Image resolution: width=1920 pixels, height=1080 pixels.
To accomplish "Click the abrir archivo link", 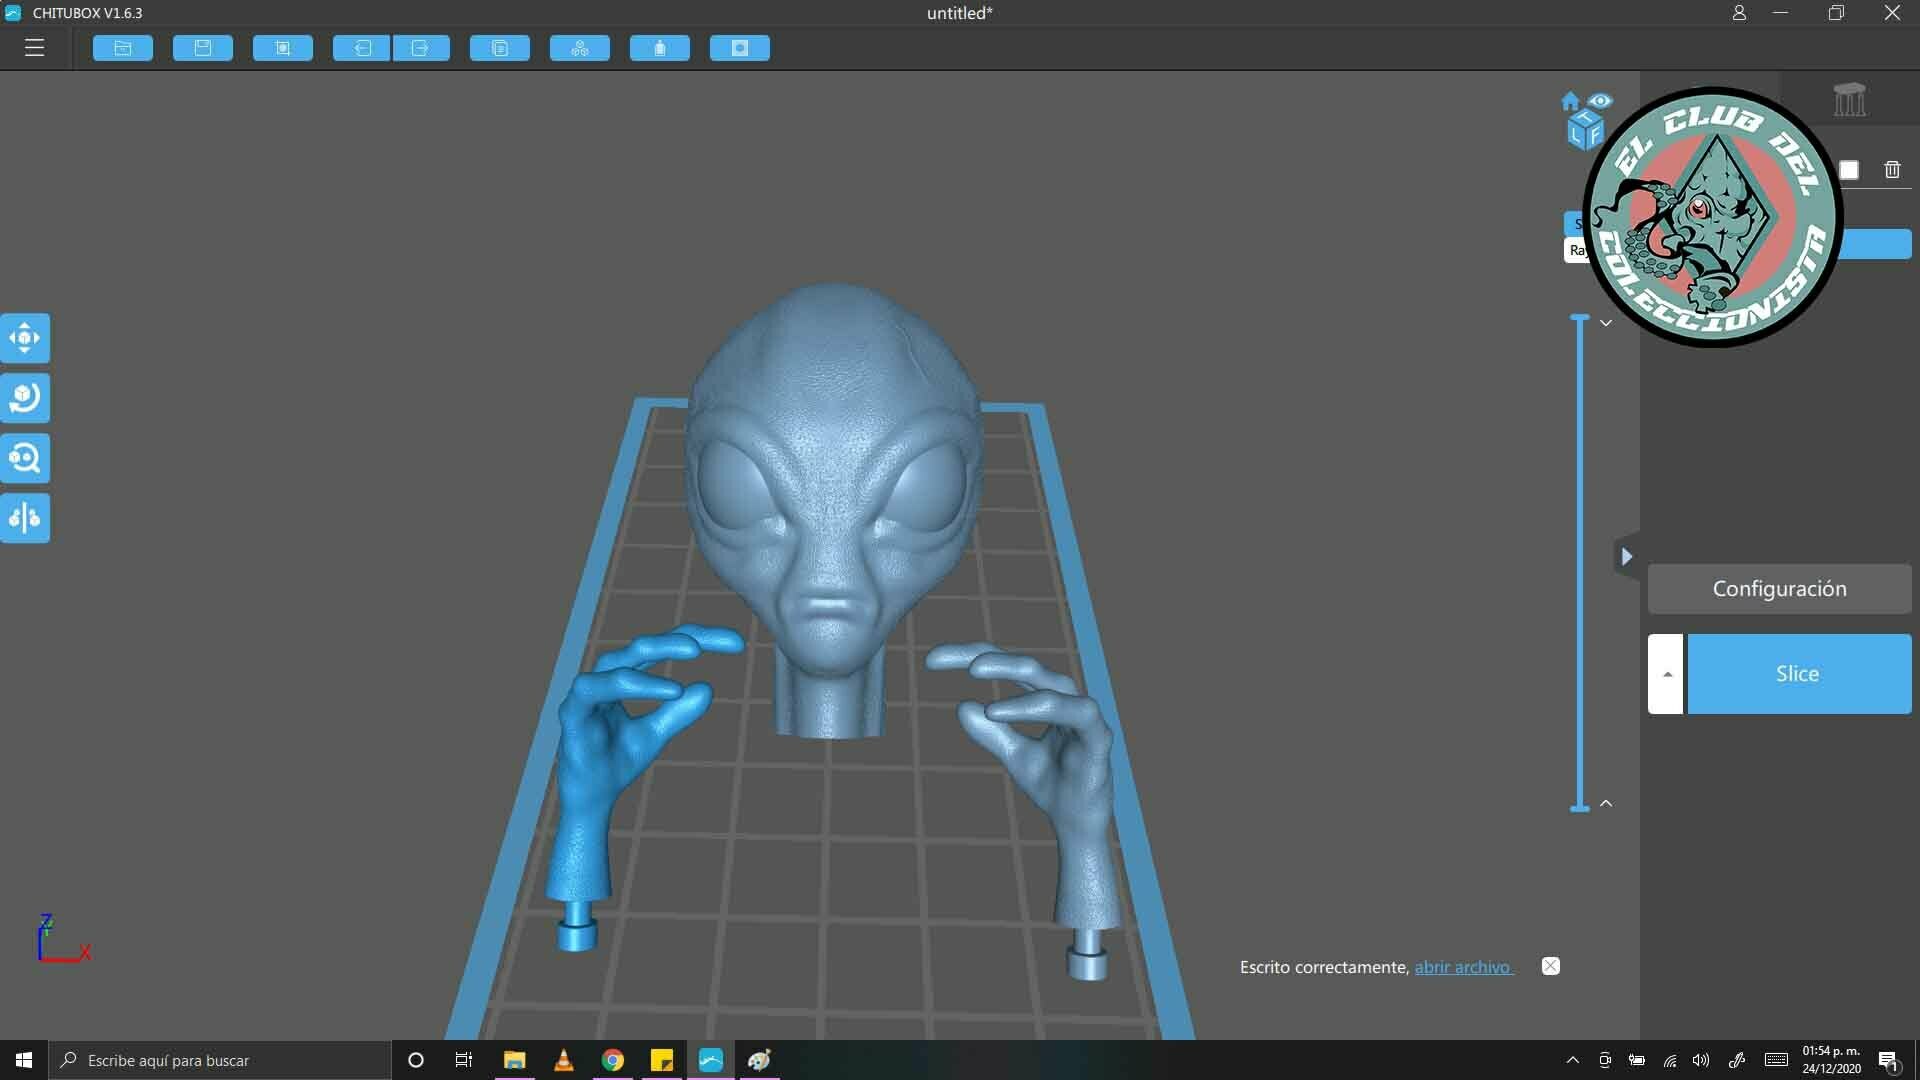I will point(1463,967).
